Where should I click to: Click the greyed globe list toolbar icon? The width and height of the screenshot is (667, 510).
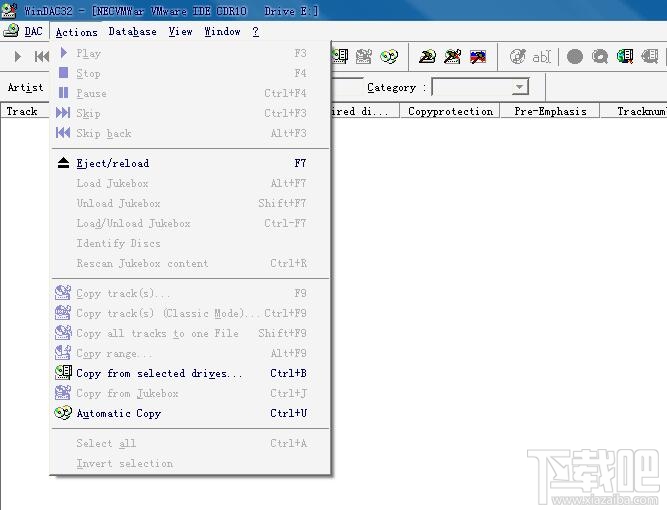click(650, 57)
